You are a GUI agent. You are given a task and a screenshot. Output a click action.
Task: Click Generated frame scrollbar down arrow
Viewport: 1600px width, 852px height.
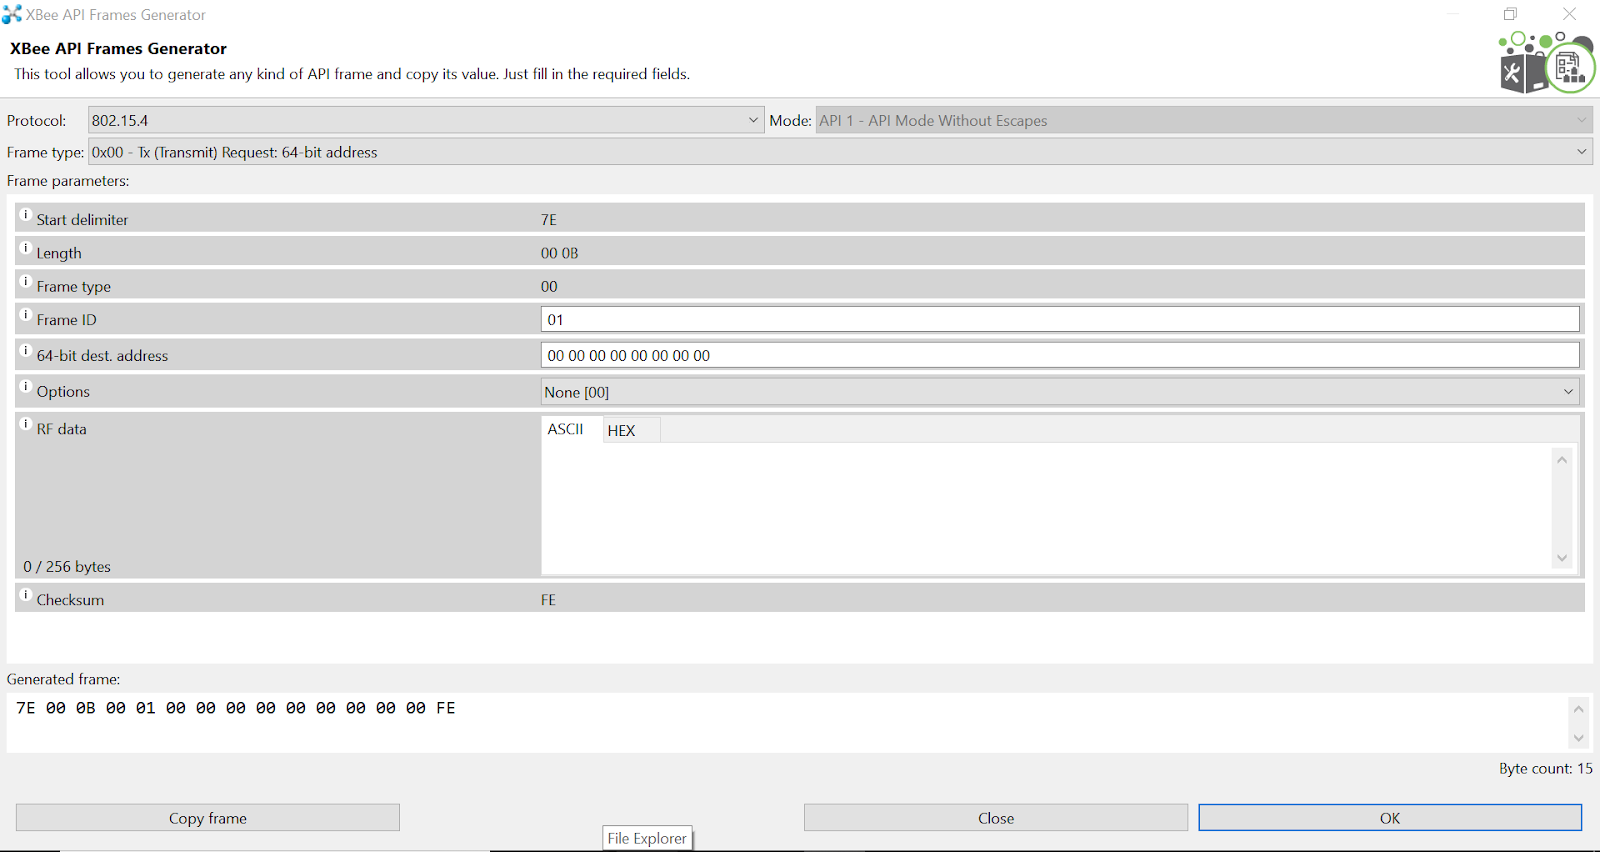pos(1578,738)
